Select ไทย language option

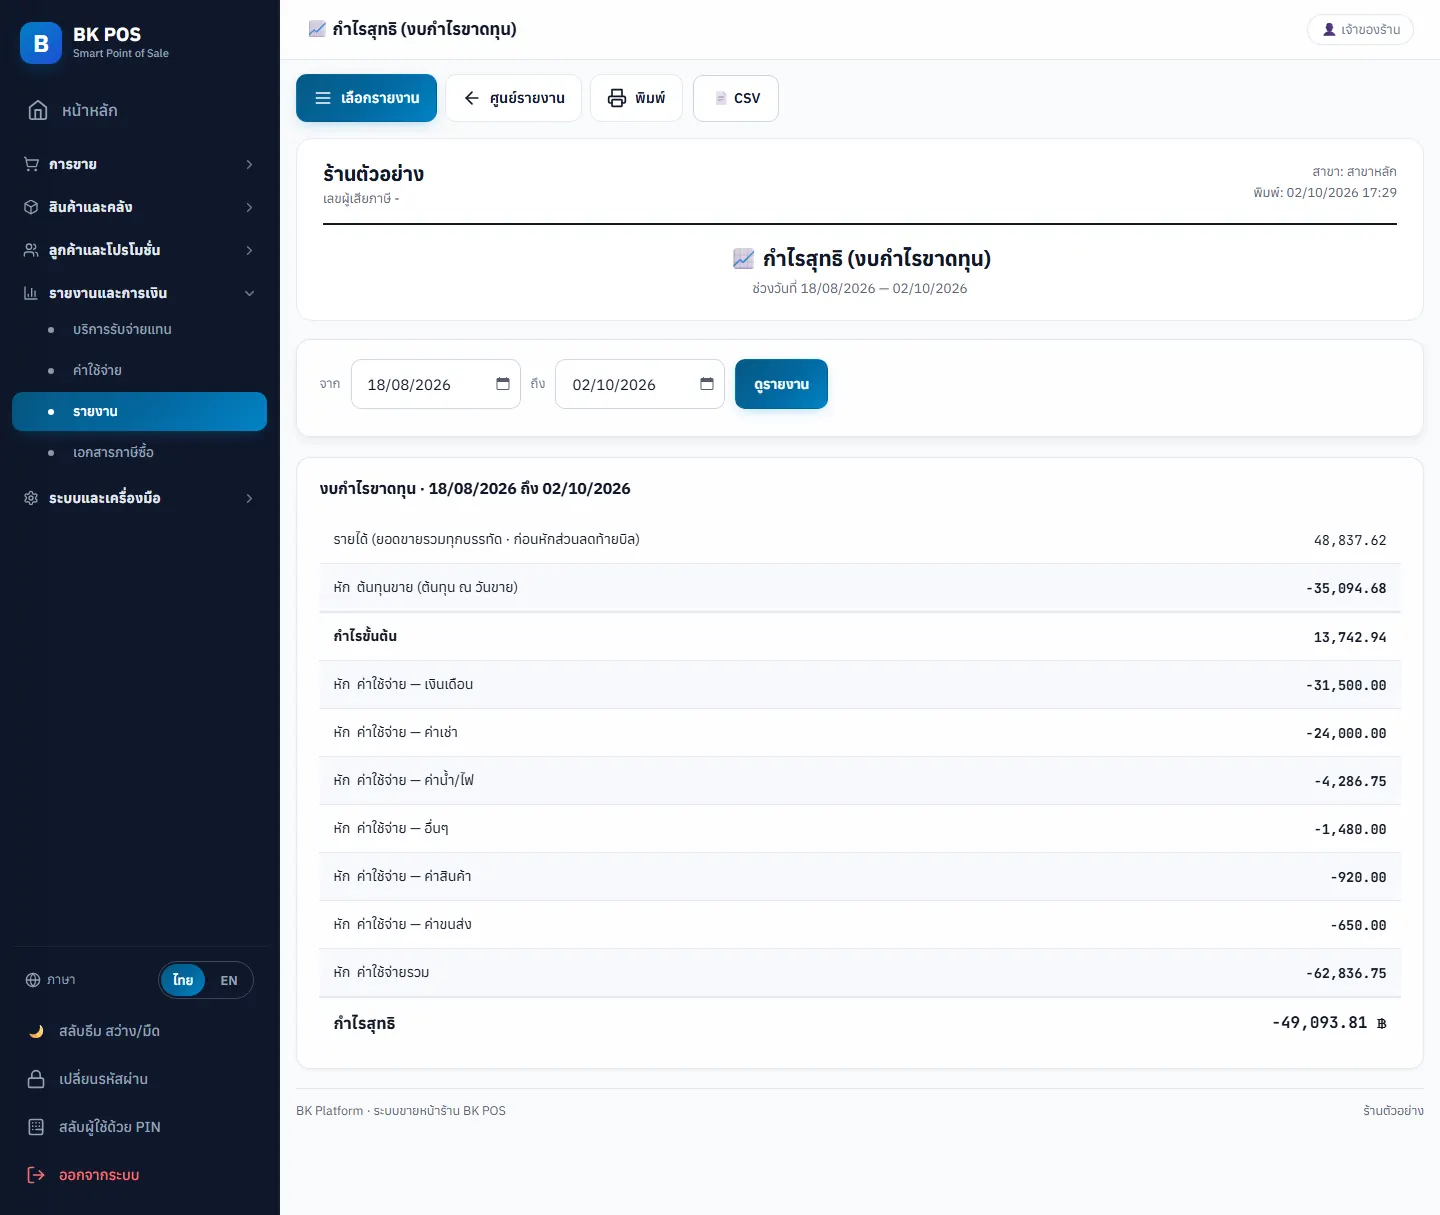tap(183, 980)
